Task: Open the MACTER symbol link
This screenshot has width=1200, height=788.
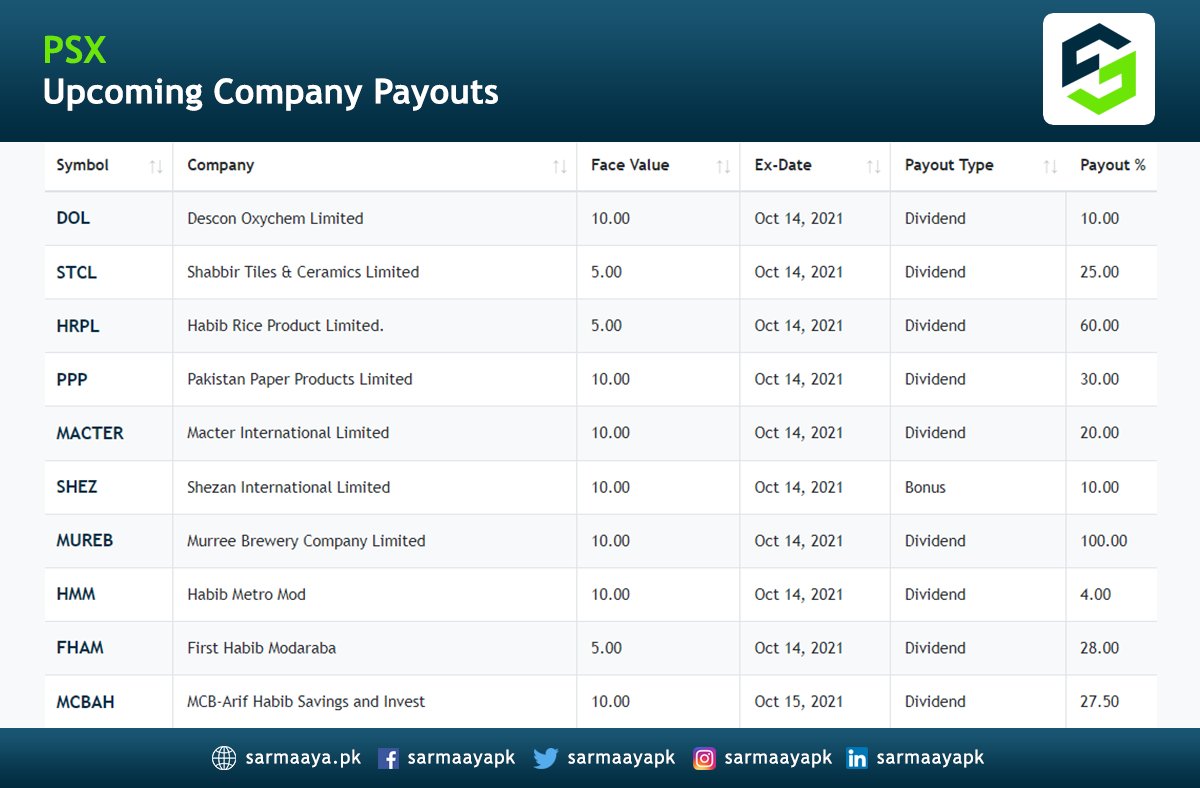Action: pyautogui.click(x=90, y=433)
